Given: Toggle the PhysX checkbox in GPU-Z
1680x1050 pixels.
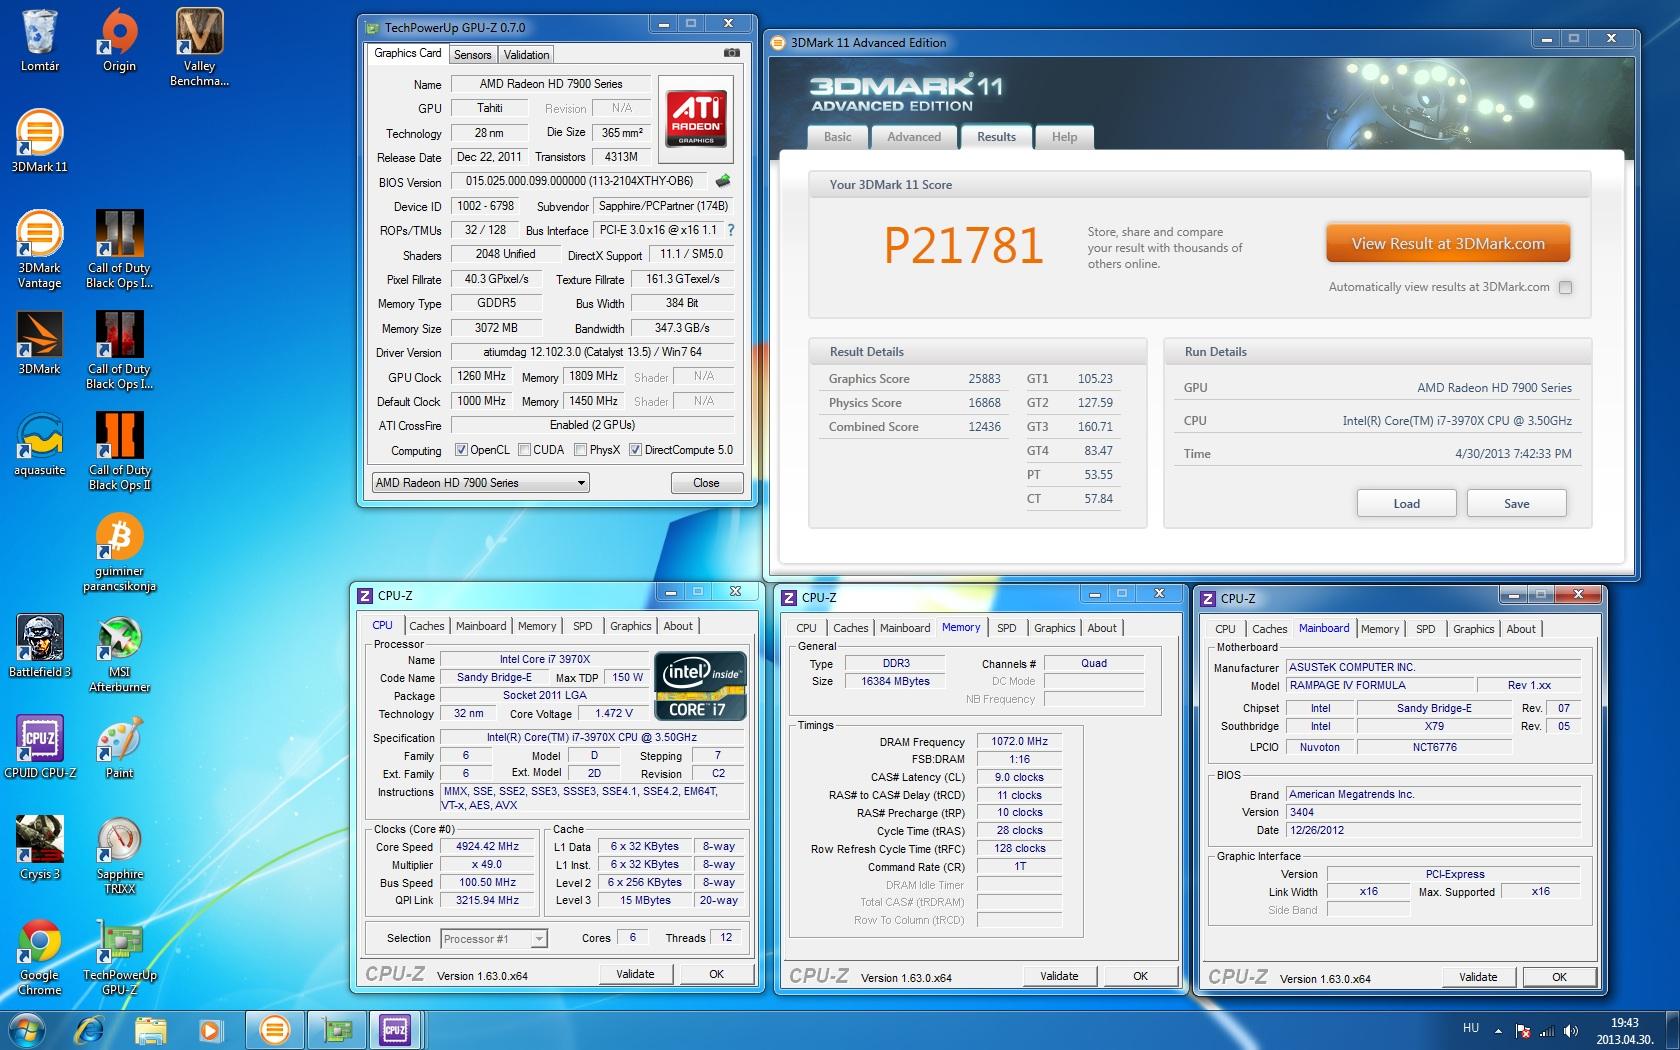Looking at the screenshot, I should click(x=580, y=450).
